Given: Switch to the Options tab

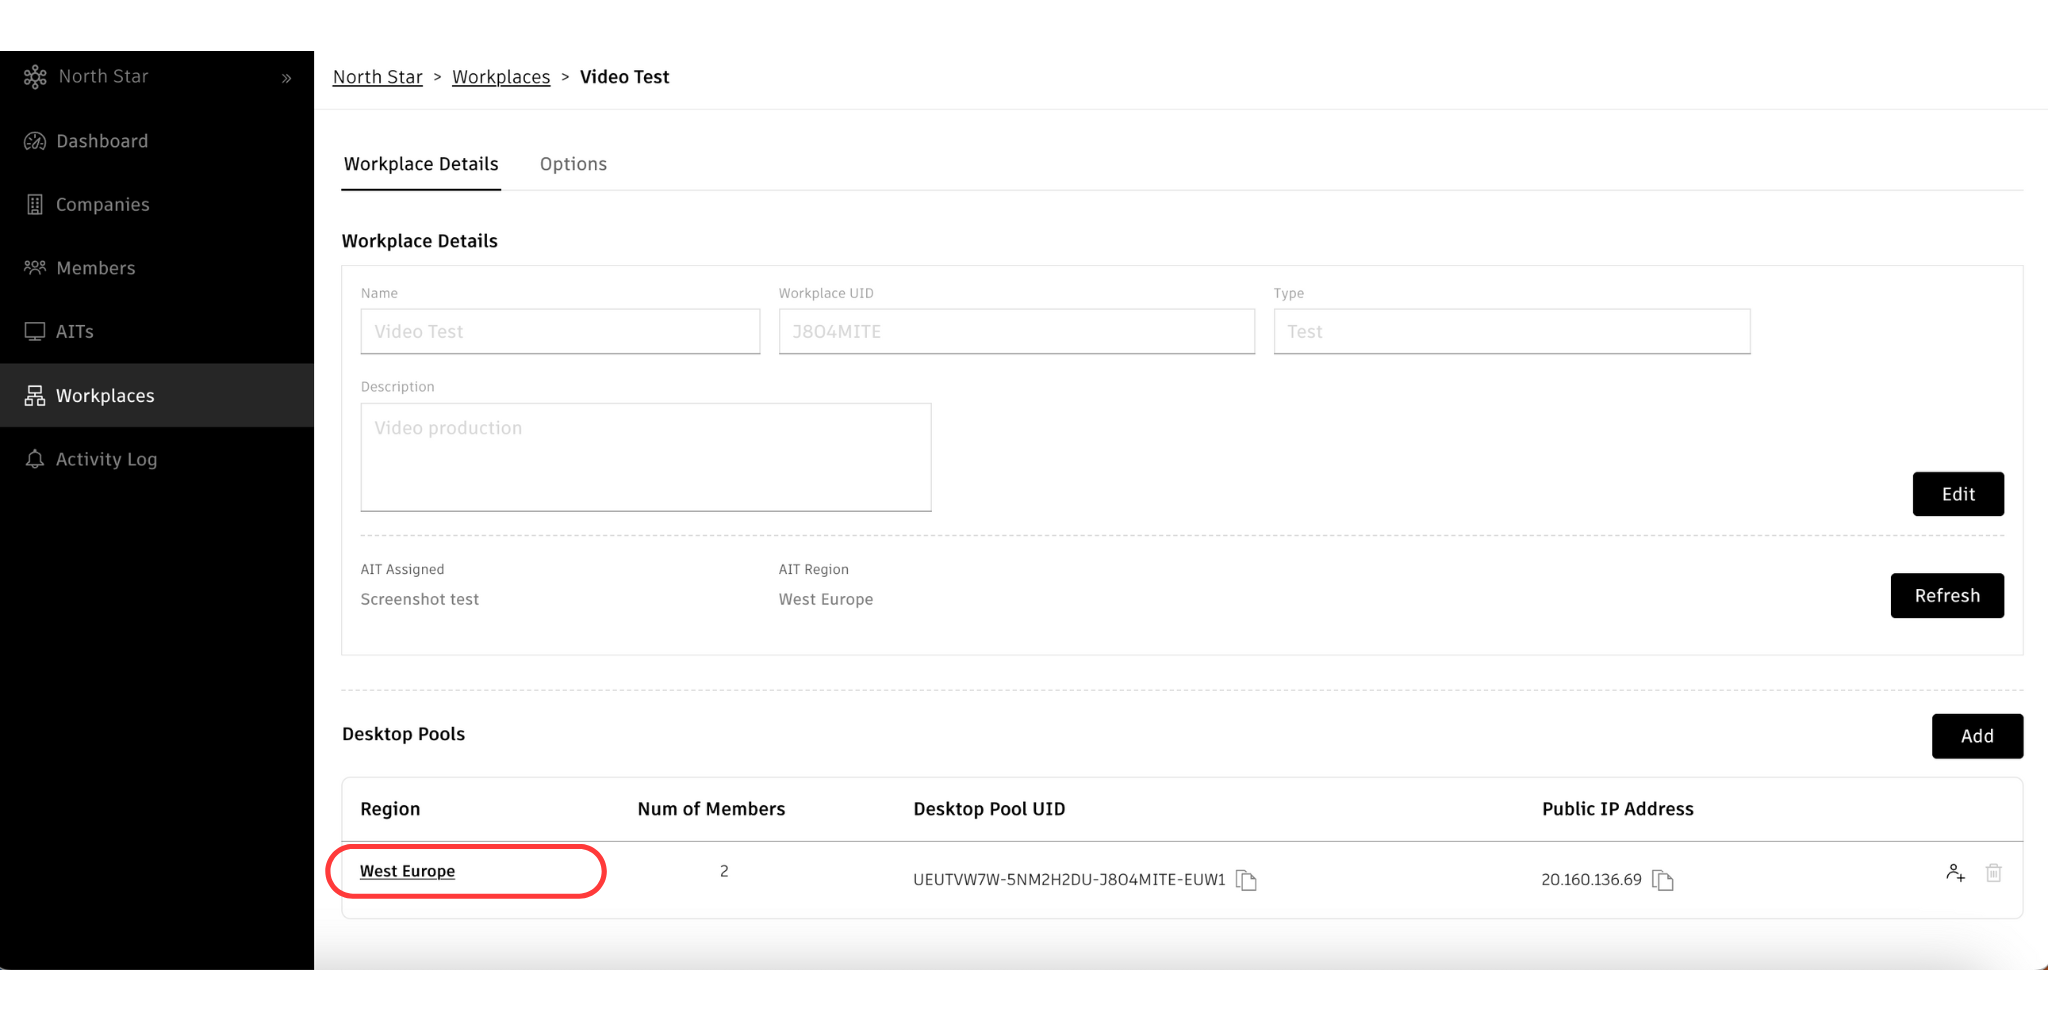Looking at the screenshot, I should [573, 164].
